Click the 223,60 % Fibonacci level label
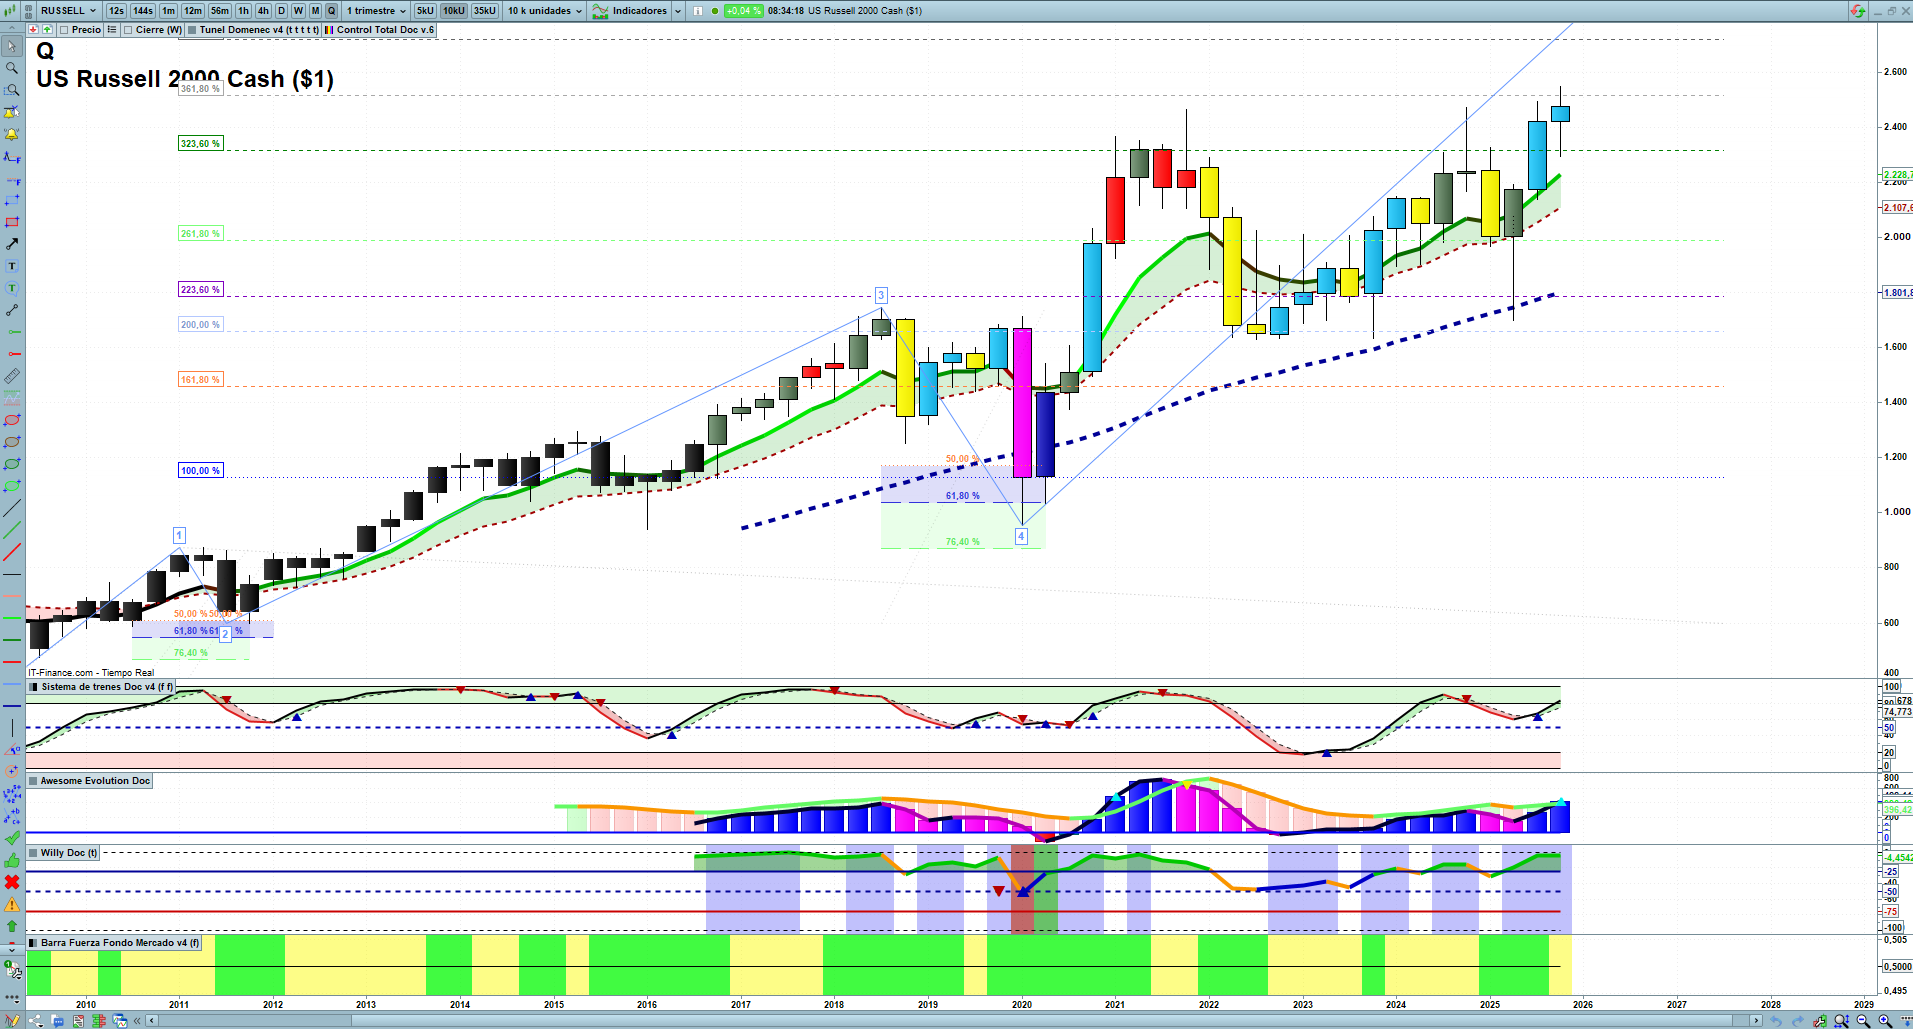Image resolution: width=1913 pixels, height=1029 pixels. 200,290
